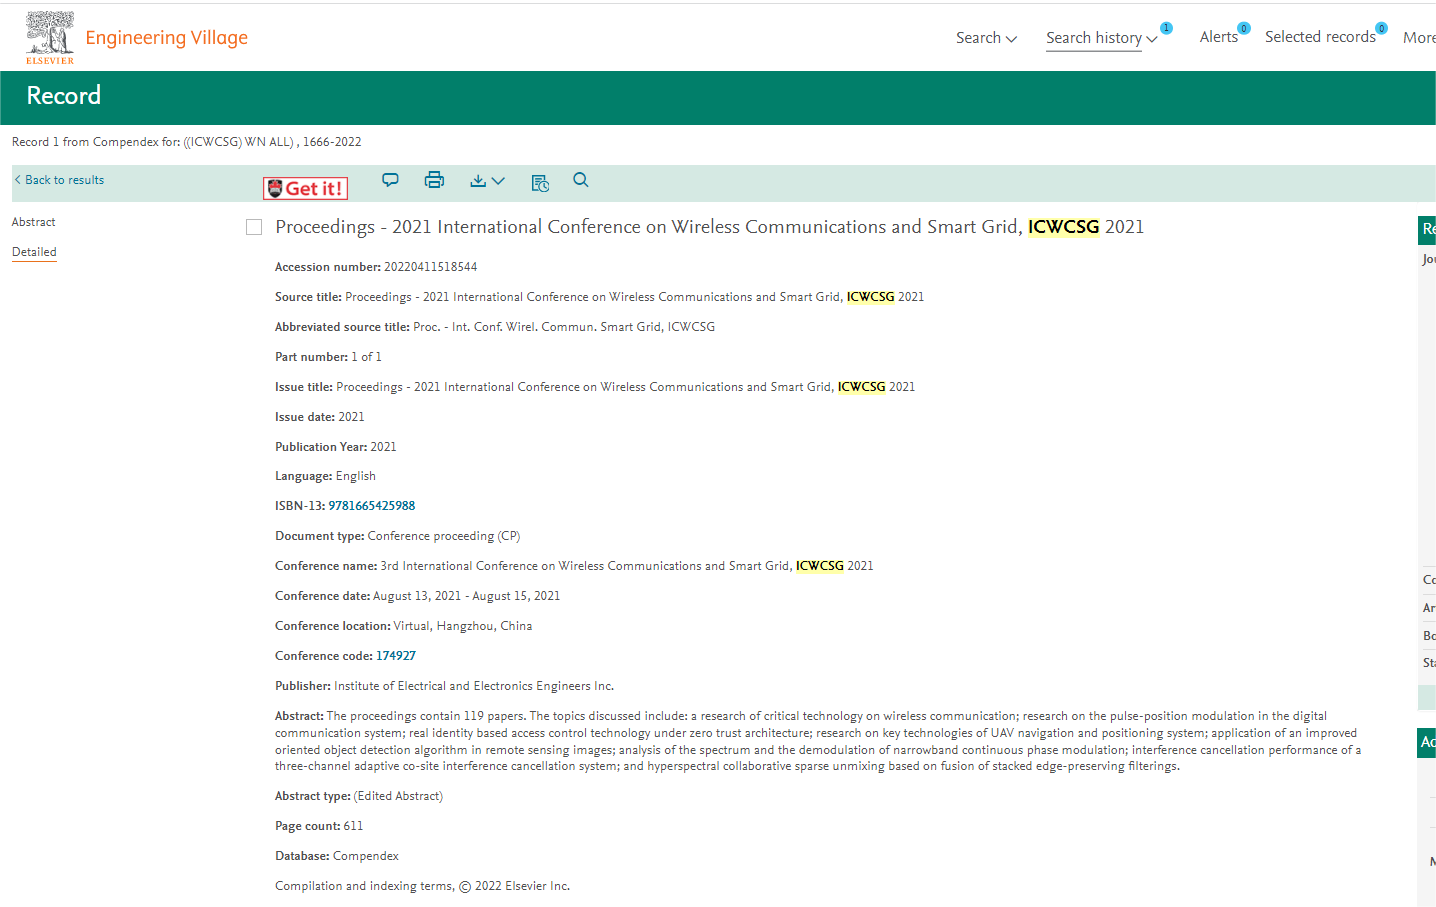Click the Database Compendex text

[x=337, y=856]
